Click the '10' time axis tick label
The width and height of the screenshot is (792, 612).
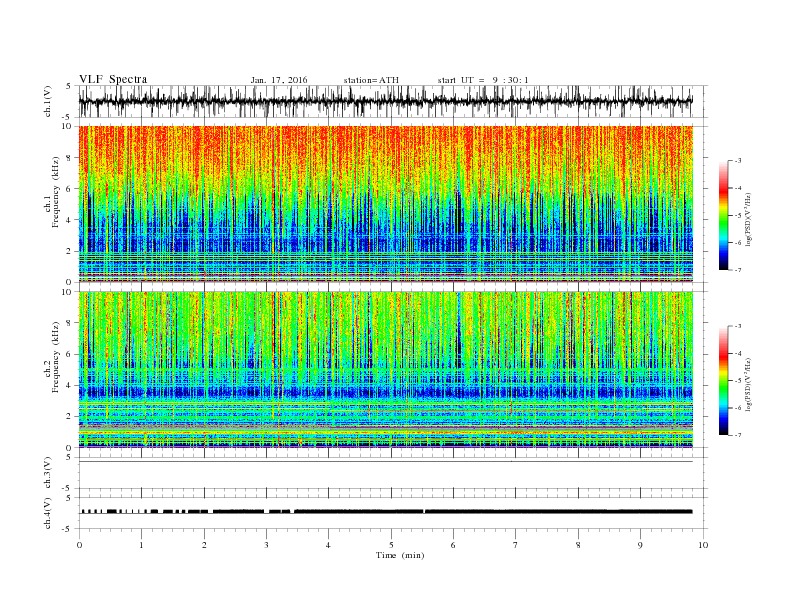click(703, 545)
